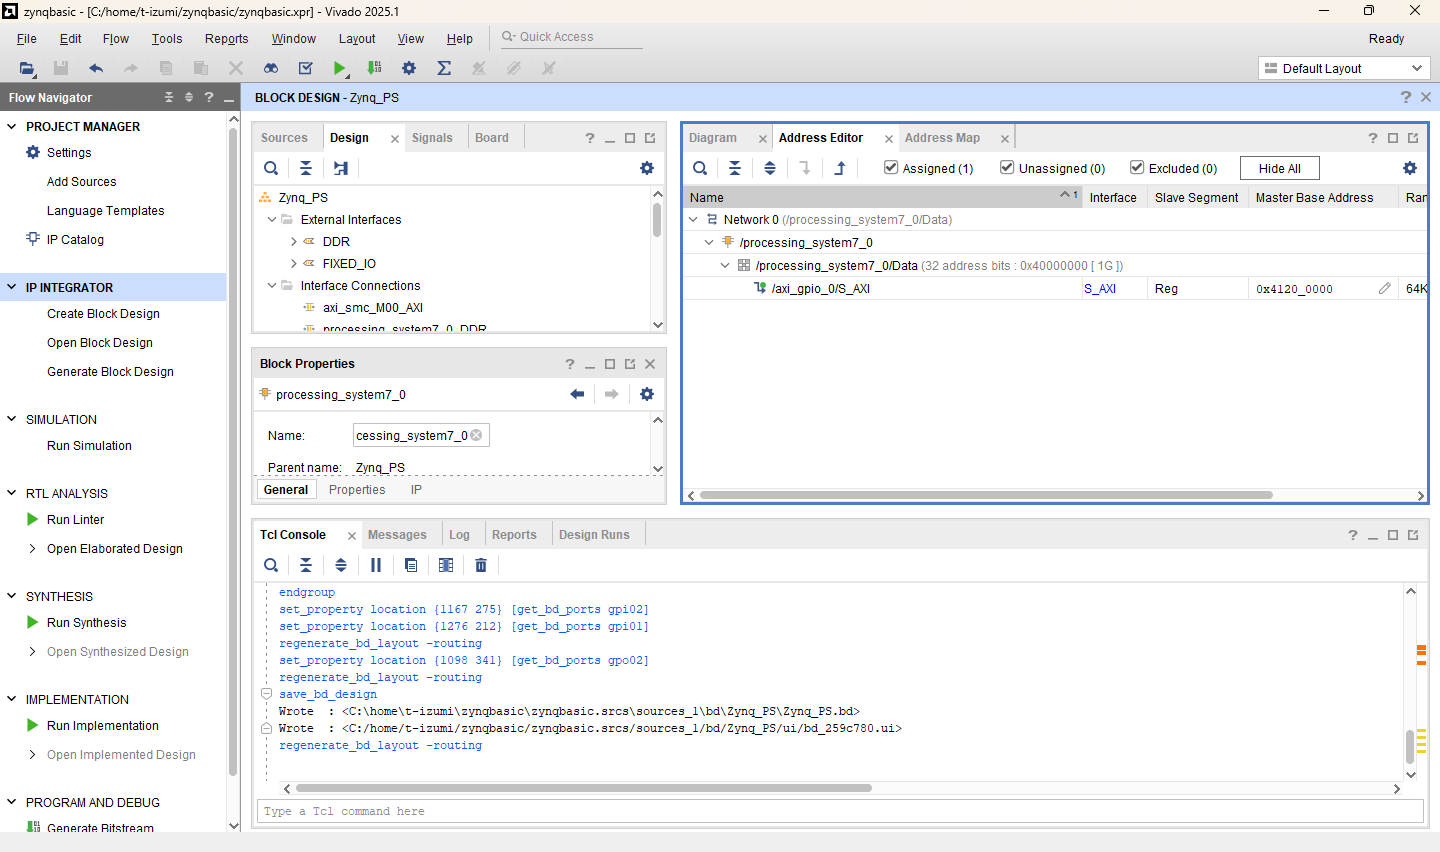Uncheck the Excluded (0) checkbox
1440x852 pixels.
(1137, 168)
